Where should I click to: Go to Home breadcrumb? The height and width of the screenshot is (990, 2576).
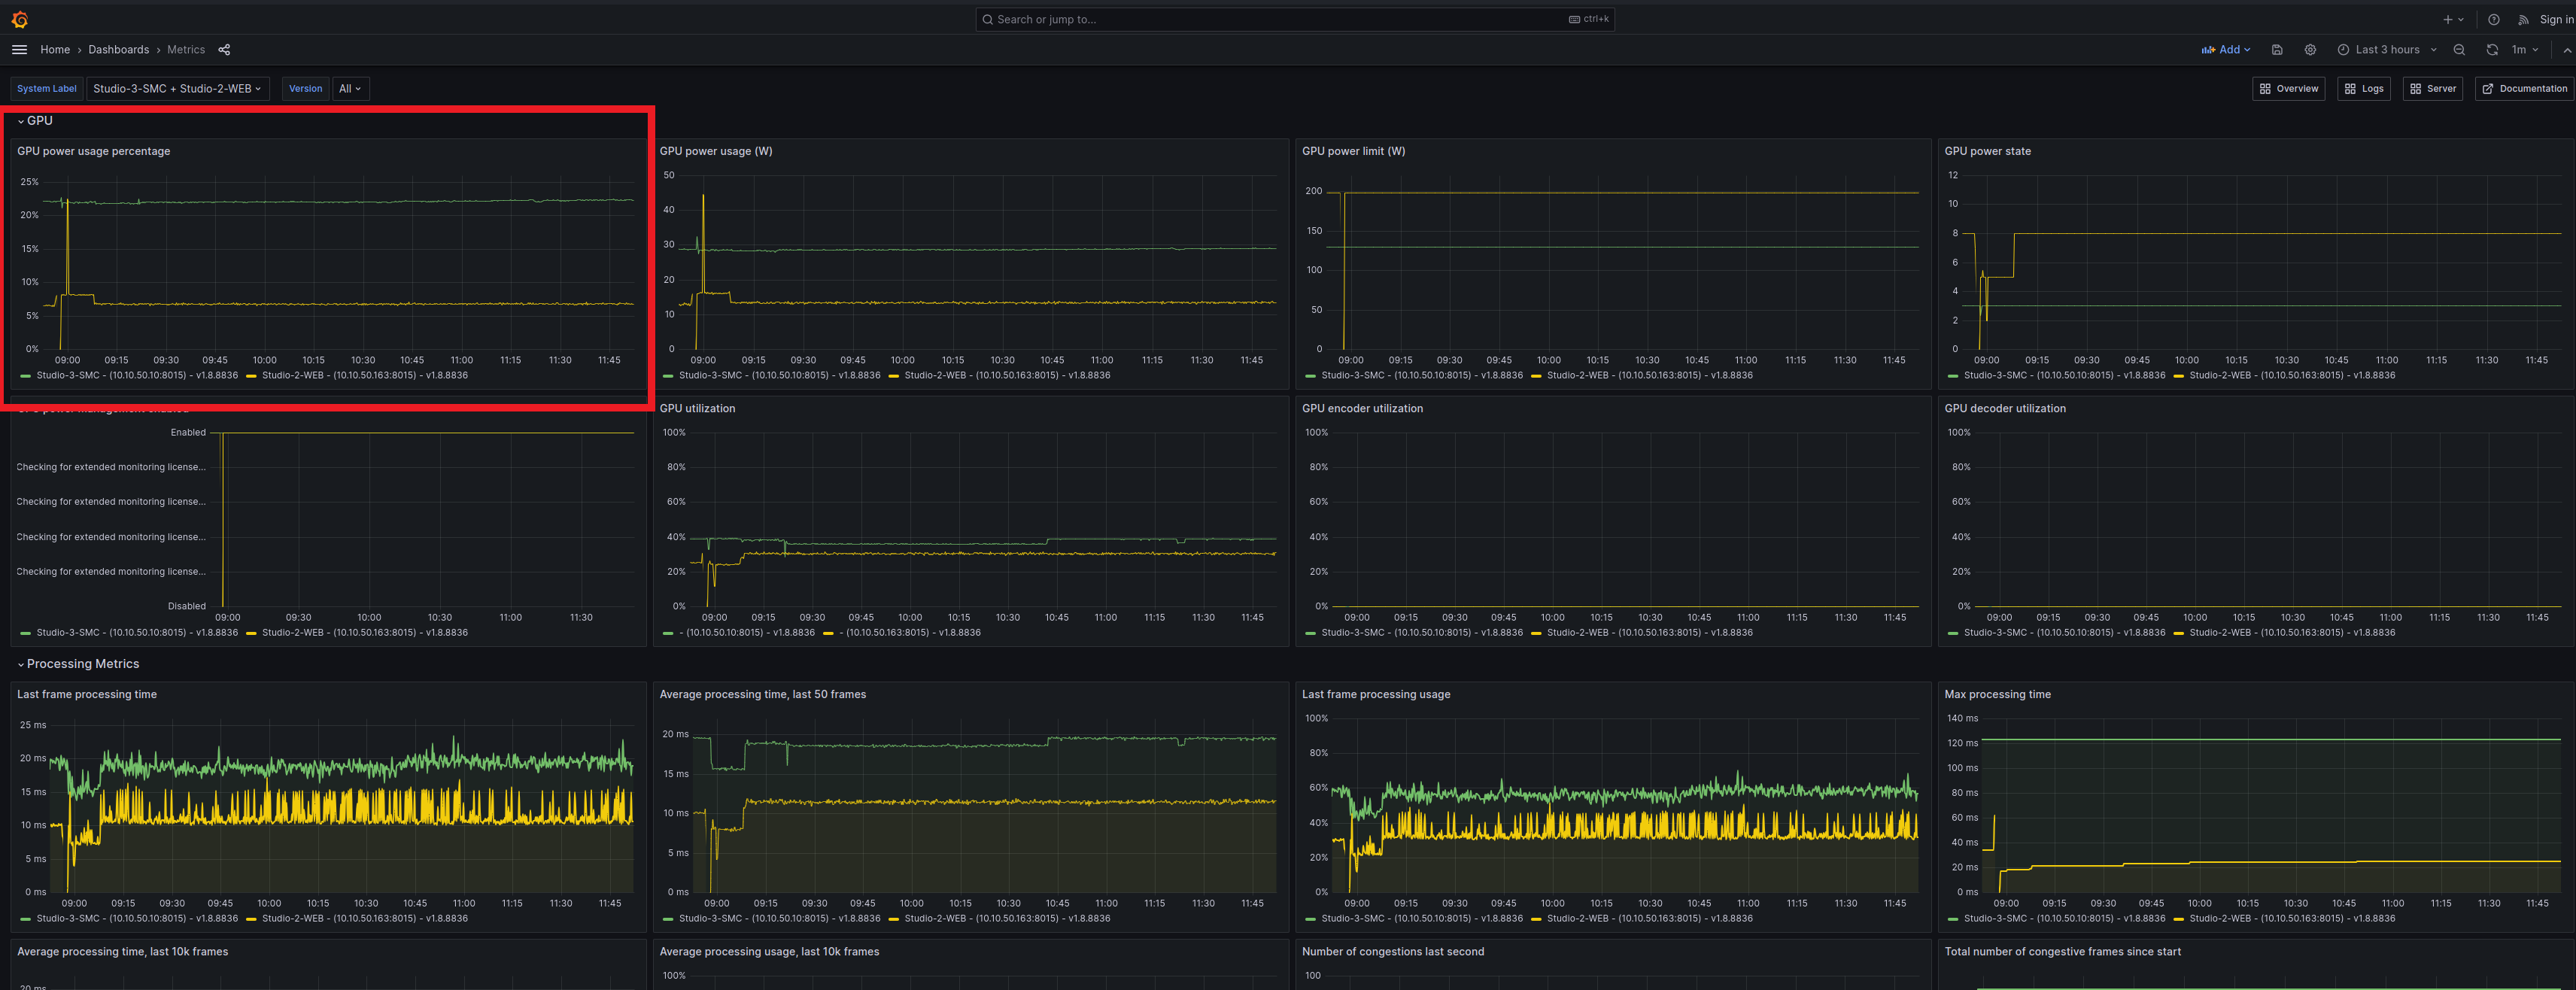(55, 49)
